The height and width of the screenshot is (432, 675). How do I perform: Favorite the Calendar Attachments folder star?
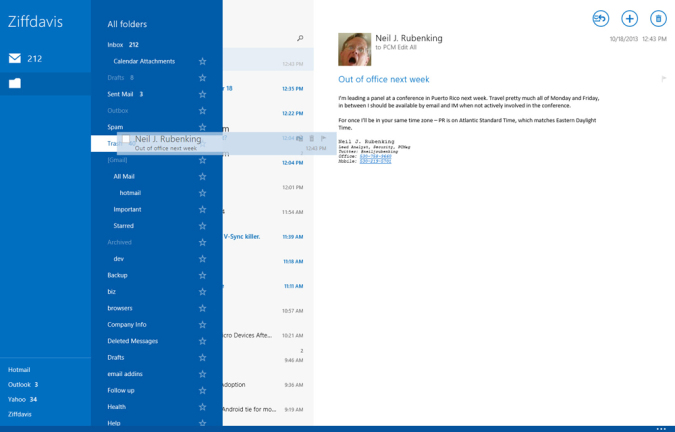pos(202,62)
